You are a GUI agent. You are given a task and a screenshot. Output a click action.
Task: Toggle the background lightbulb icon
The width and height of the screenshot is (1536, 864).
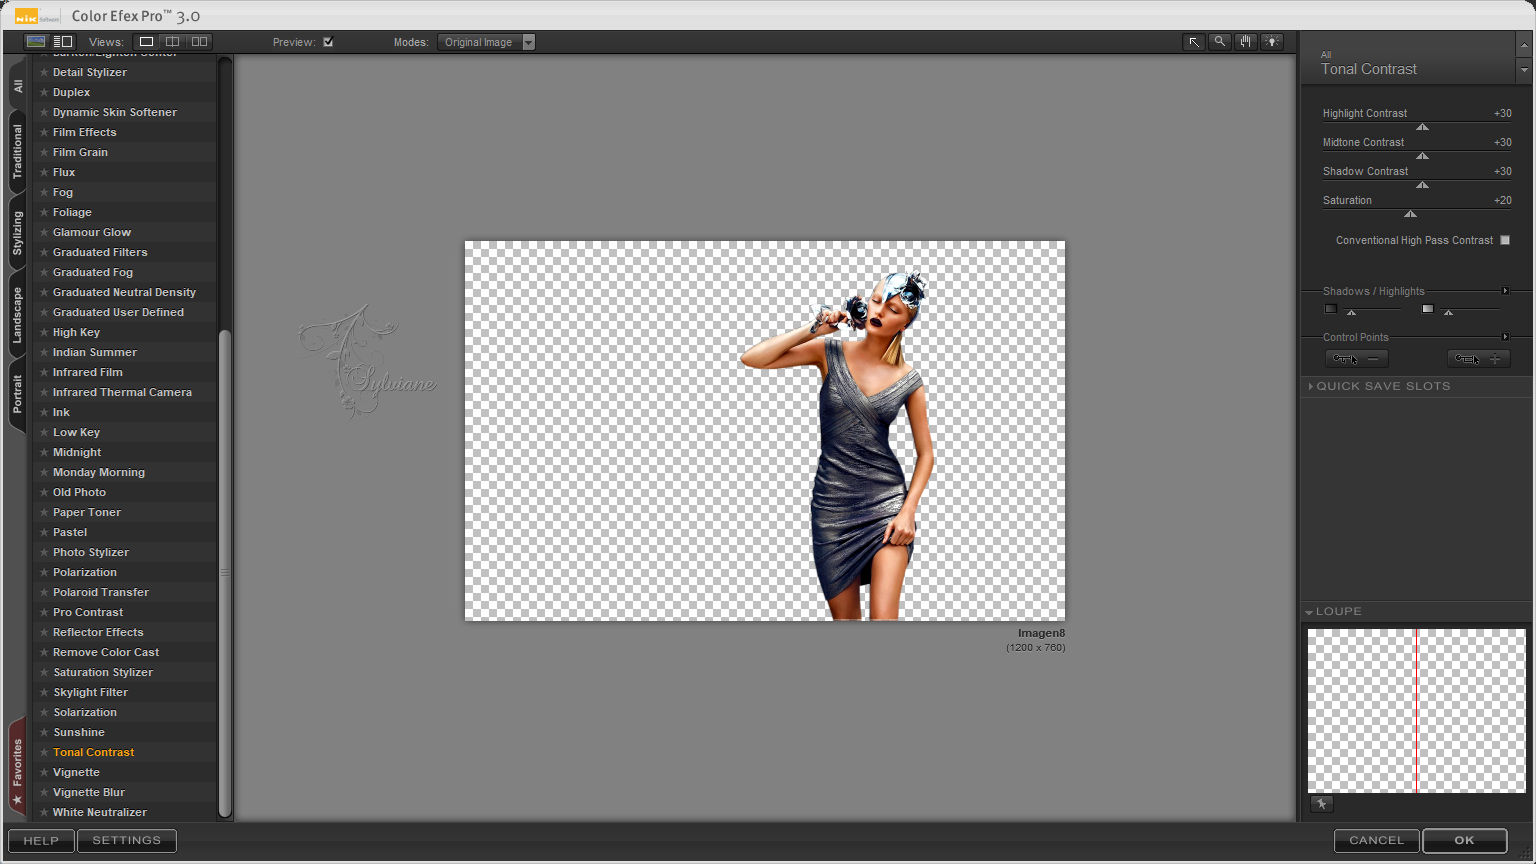(x=1272, y=42)
